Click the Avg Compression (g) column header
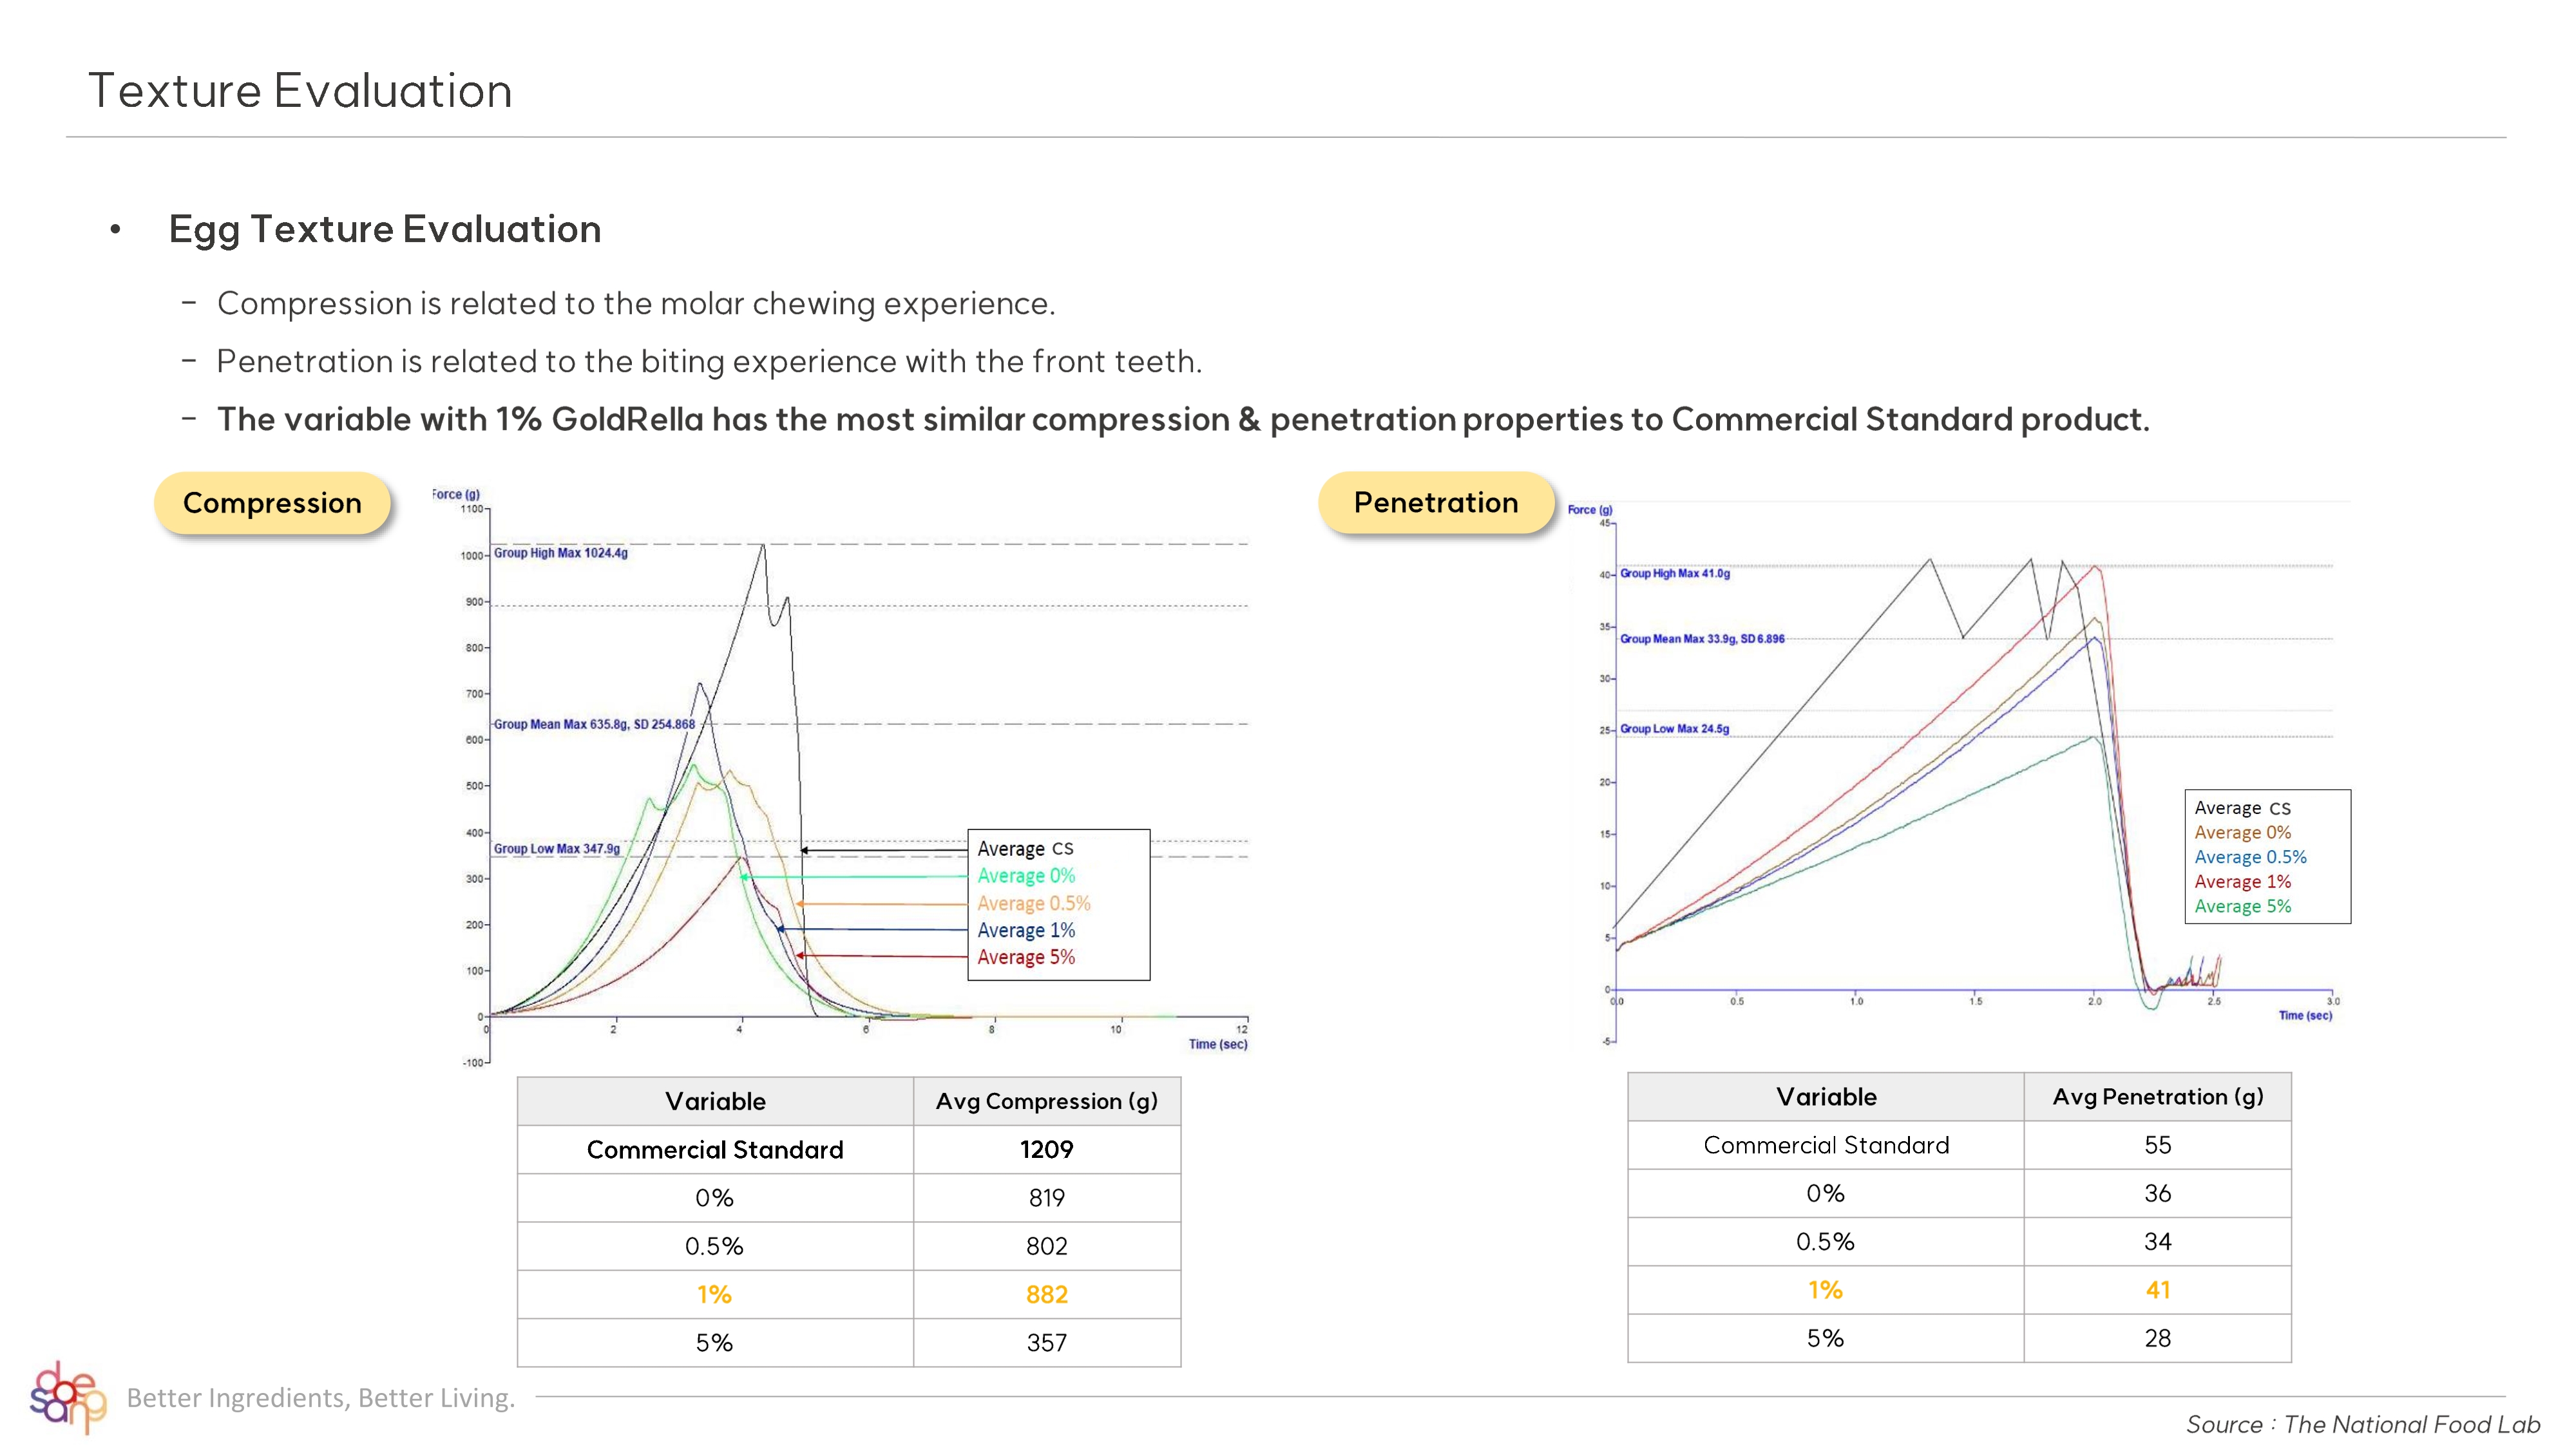This screenshot has width=2576, height=1449. click(x=1046, y=1102)
